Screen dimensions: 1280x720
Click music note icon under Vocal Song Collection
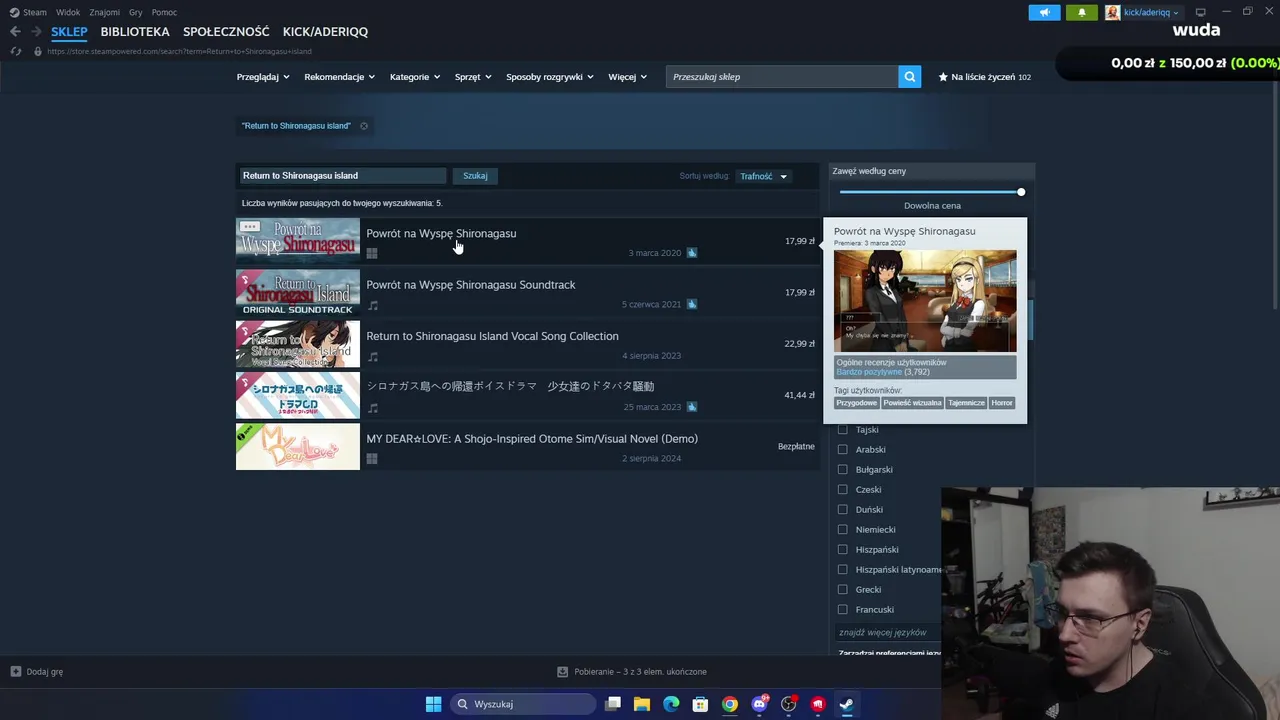pyautogui.click(x=373, y=356)
